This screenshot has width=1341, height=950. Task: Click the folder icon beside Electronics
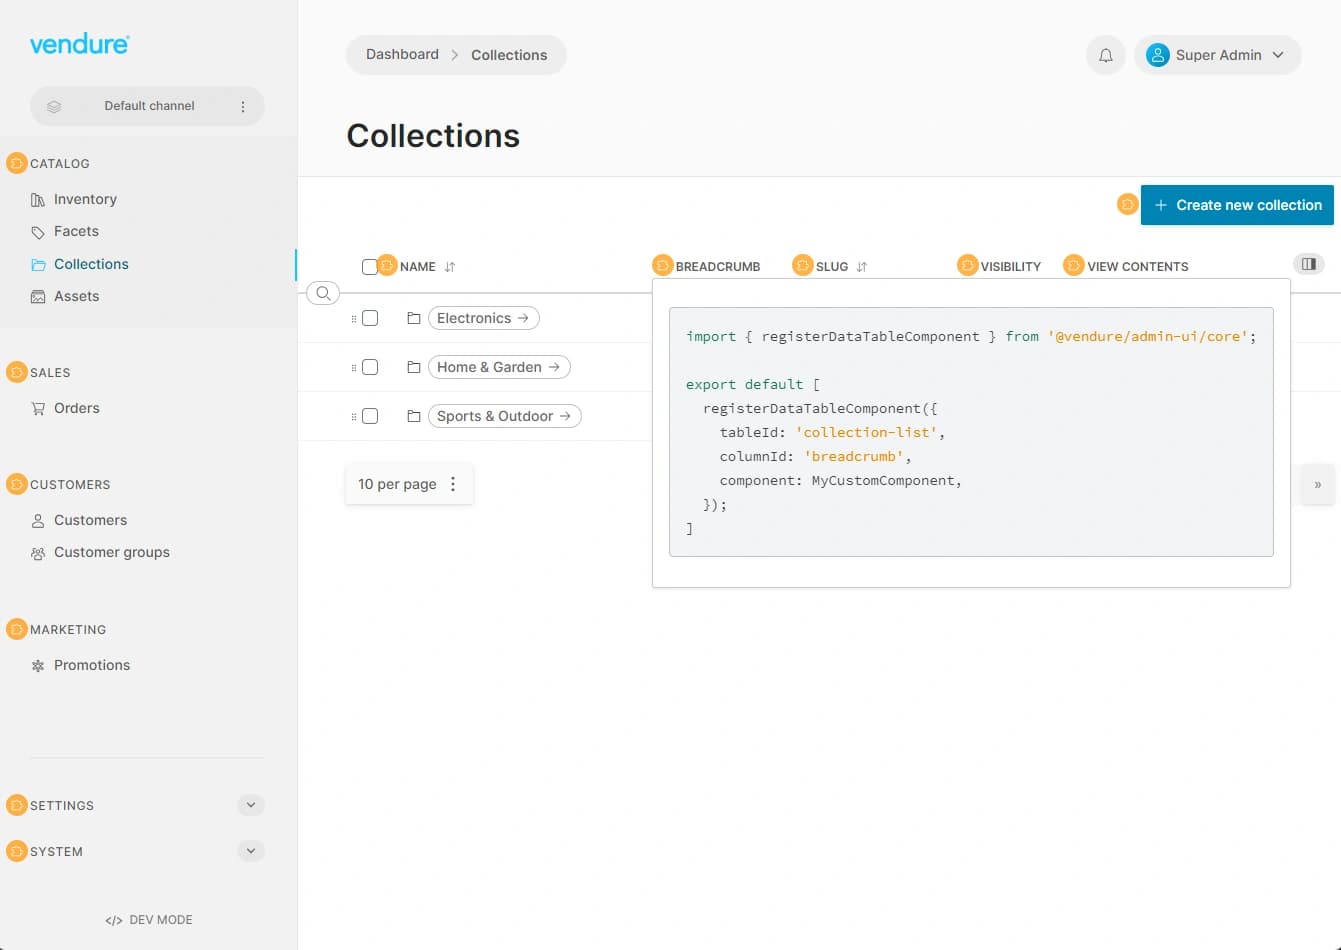click(x=413, y=318)
